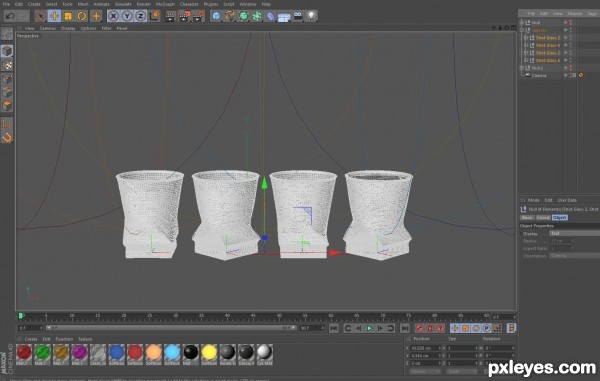
Task: Toggle Parameter keyframe recording P button
Action: (x=486, y=328)
